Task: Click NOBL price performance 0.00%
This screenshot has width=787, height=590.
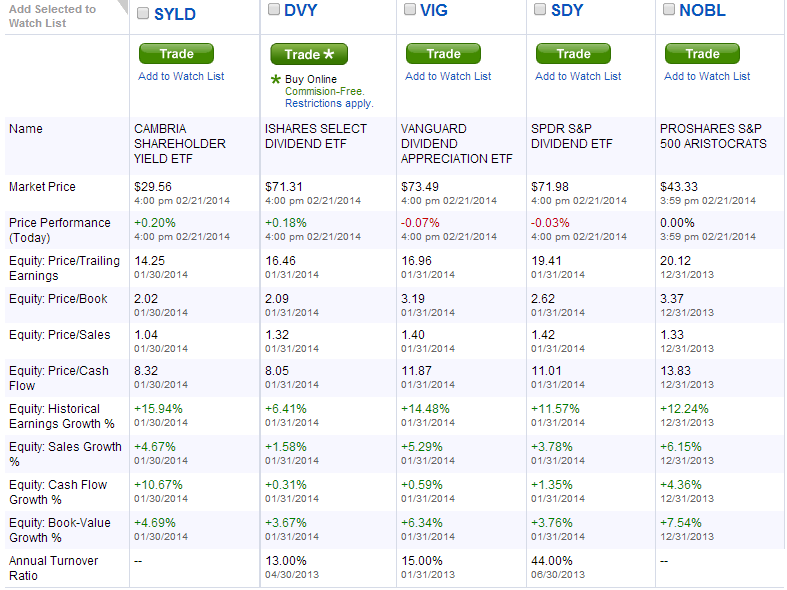Action: pyautogui.click(x=678, y=223)
